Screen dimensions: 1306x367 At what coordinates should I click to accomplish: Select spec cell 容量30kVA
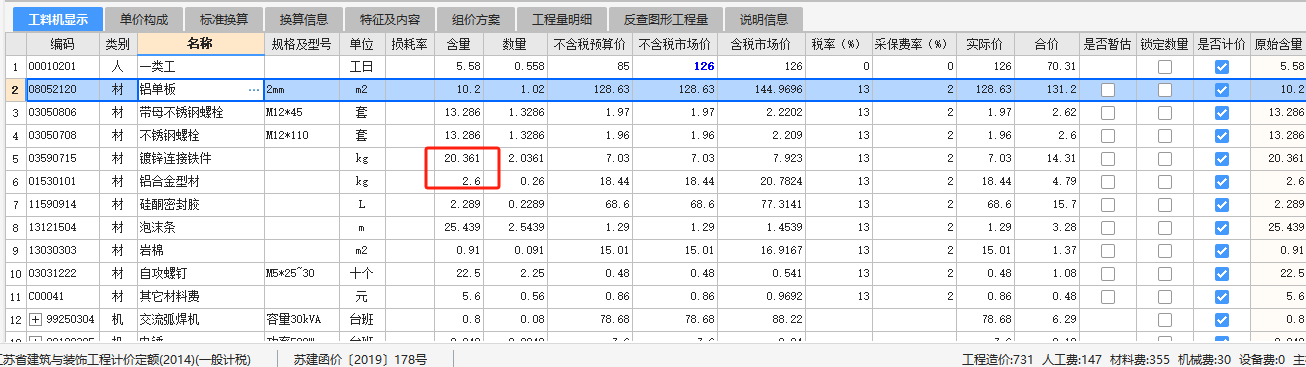pyautogui.click(x=302, y=319)
